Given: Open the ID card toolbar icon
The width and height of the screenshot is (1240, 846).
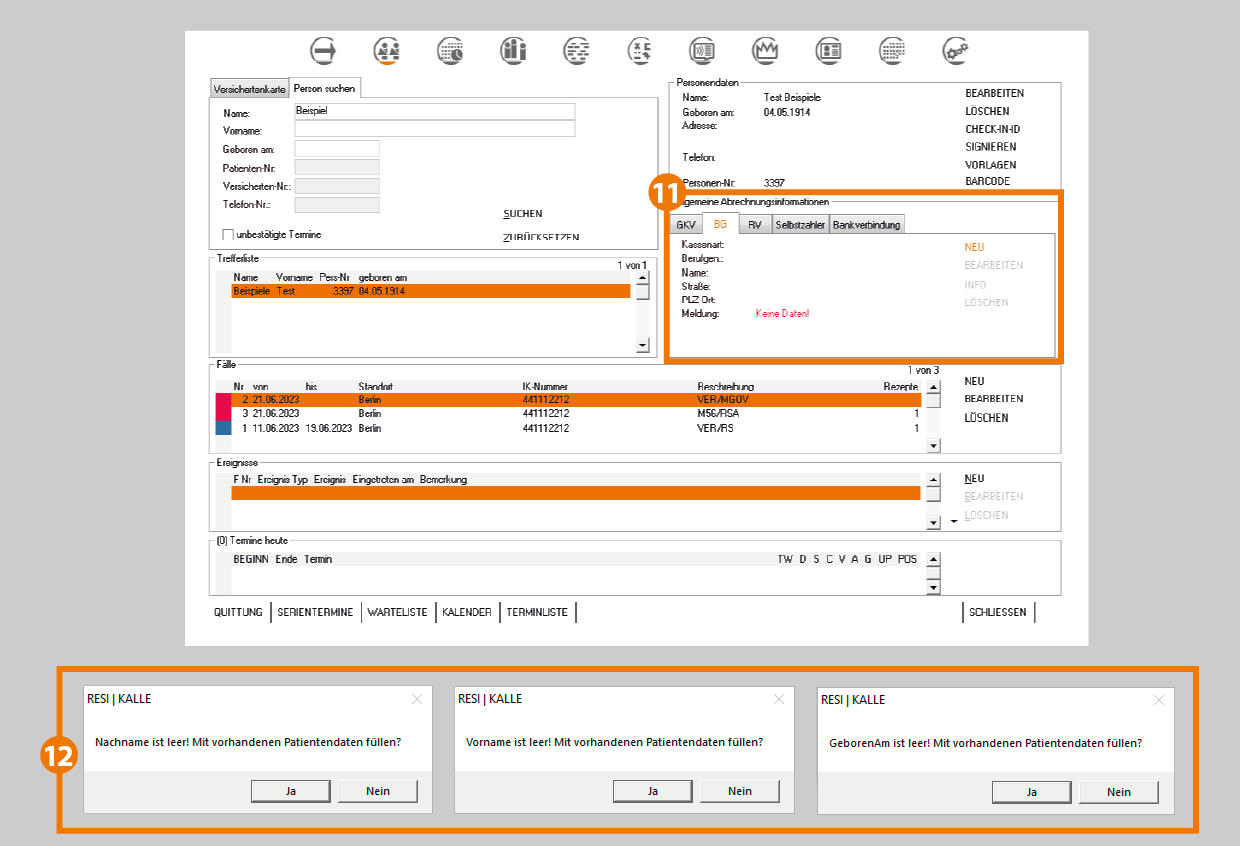Looking at the screenshot, I should [x=828, y=50].
